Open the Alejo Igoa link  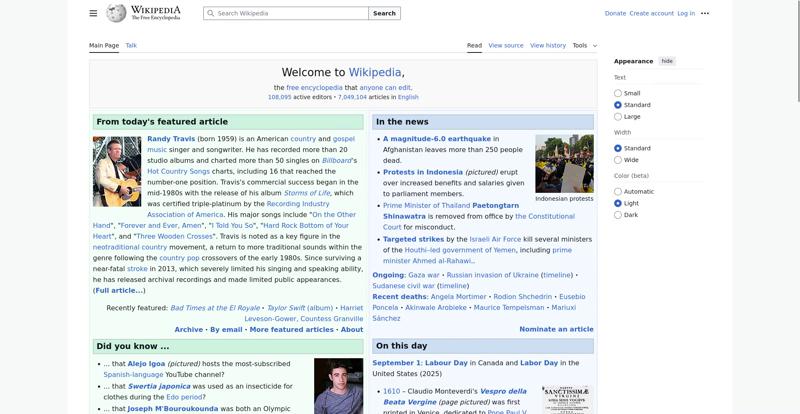coord(146,364)
